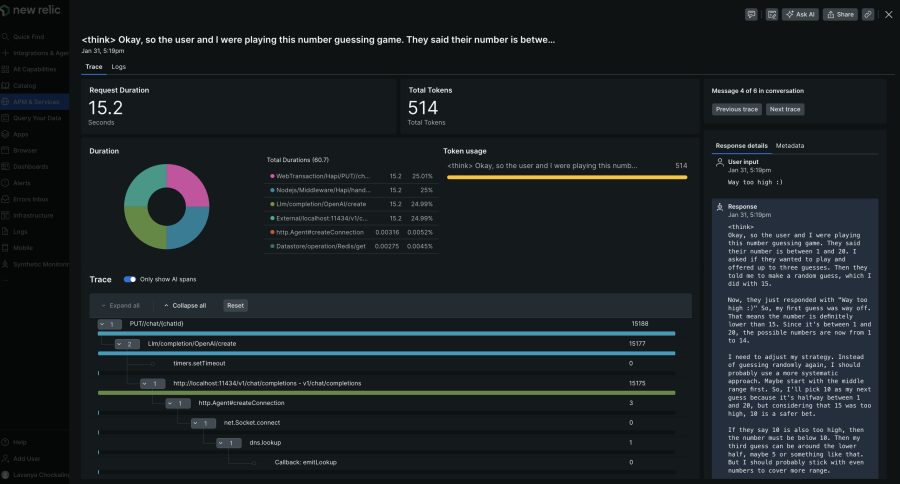Collapse the Llm/completion/OpenAI/create span
Screen dimensions: 900x484
[x=127, y=344]
